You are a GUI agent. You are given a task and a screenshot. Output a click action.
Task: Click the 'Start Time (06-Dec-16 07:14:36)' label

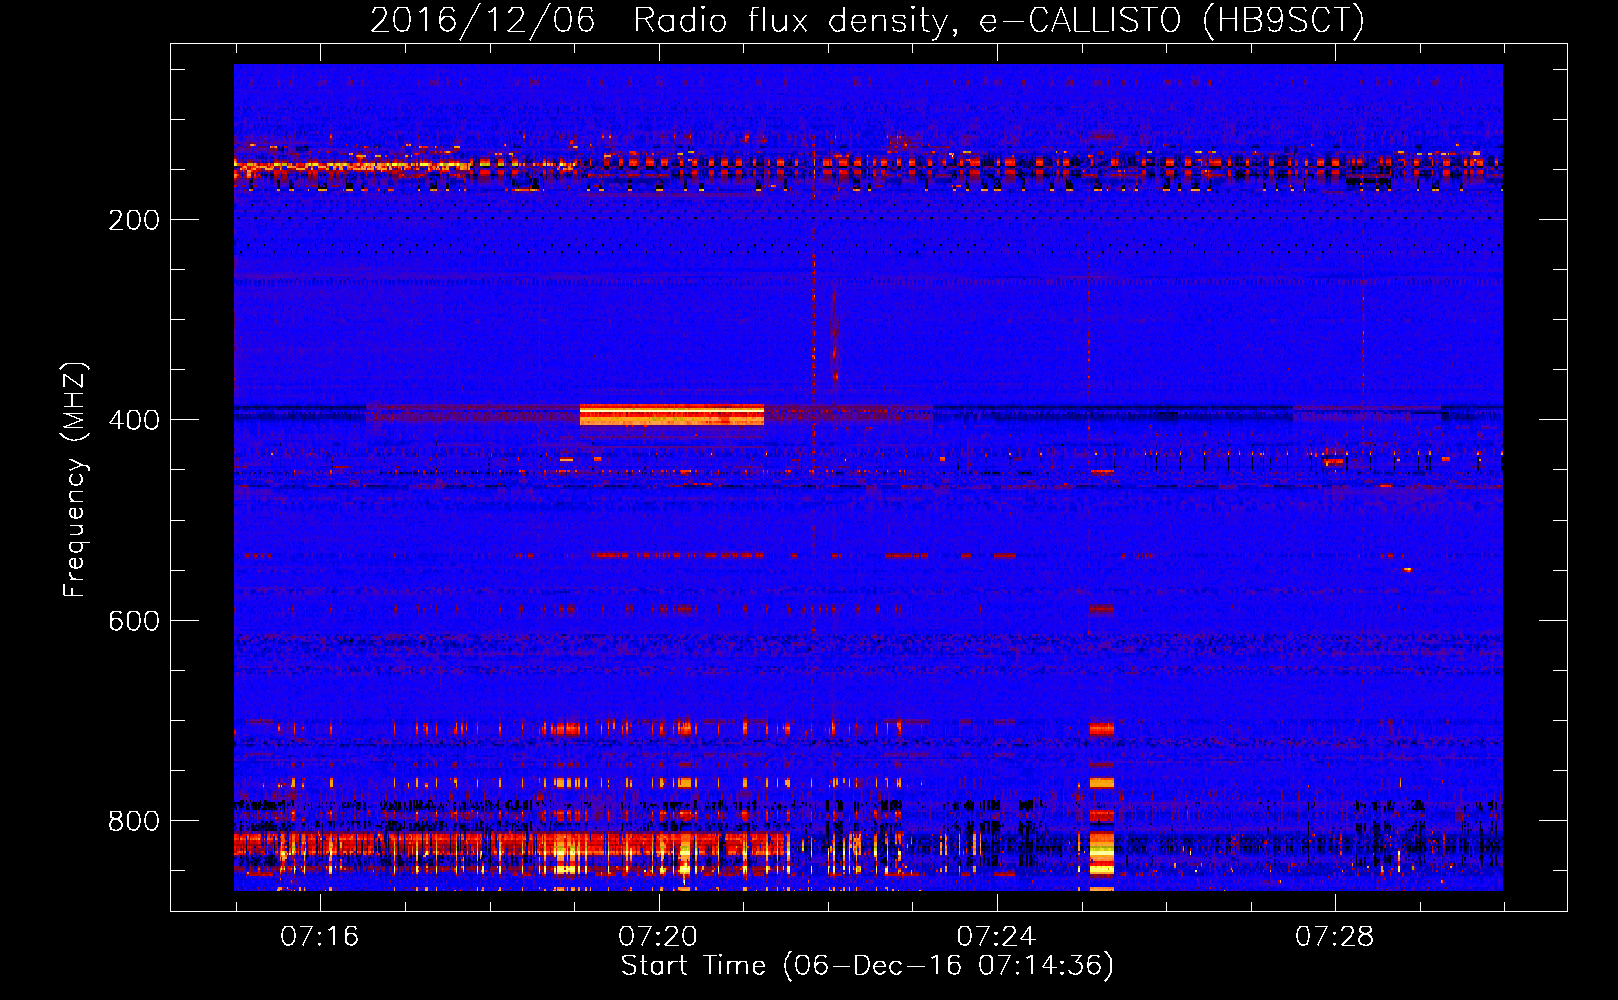coord(867,966)
